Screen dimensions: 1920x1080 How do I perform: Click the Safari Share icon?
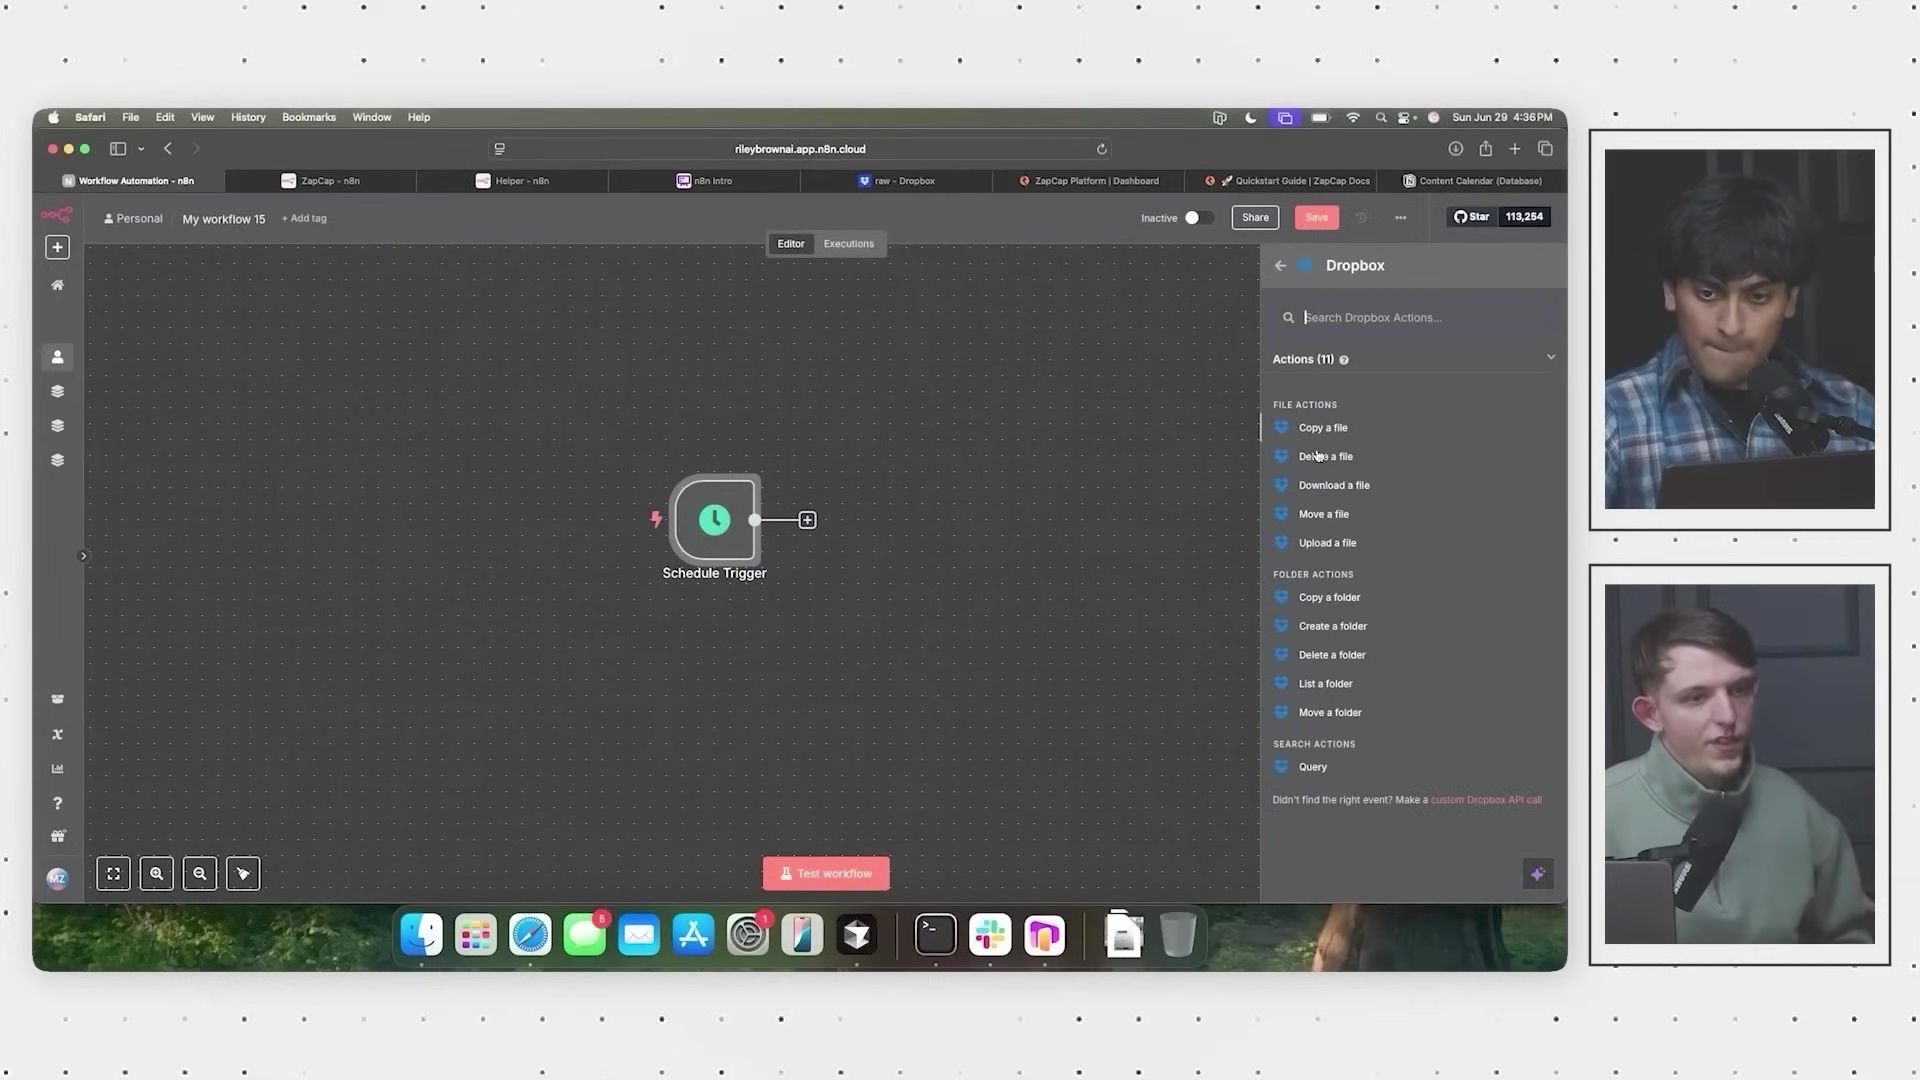1486,149
